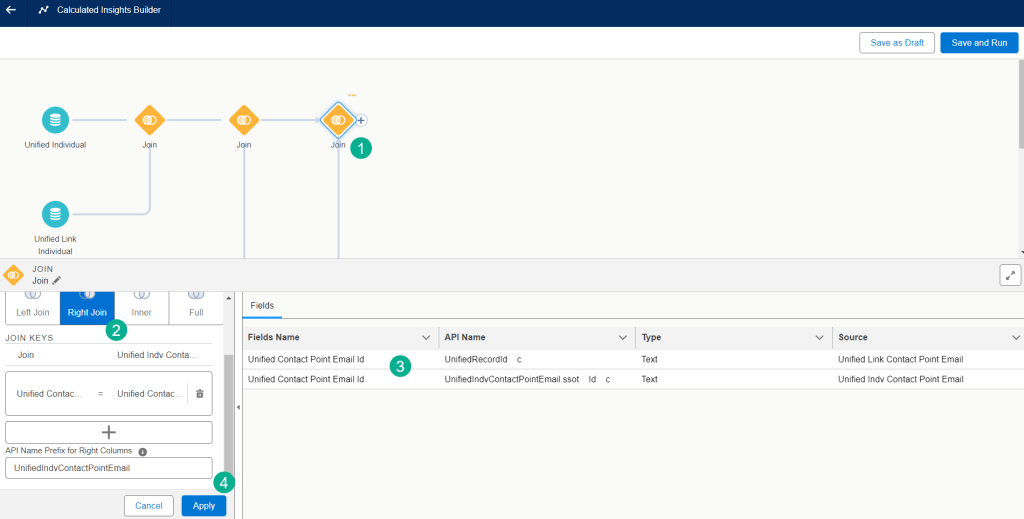Viewport: 1024px width, 519px height.
Task: Open the Fields Name column dropdown
Action: tap(427, 337)
